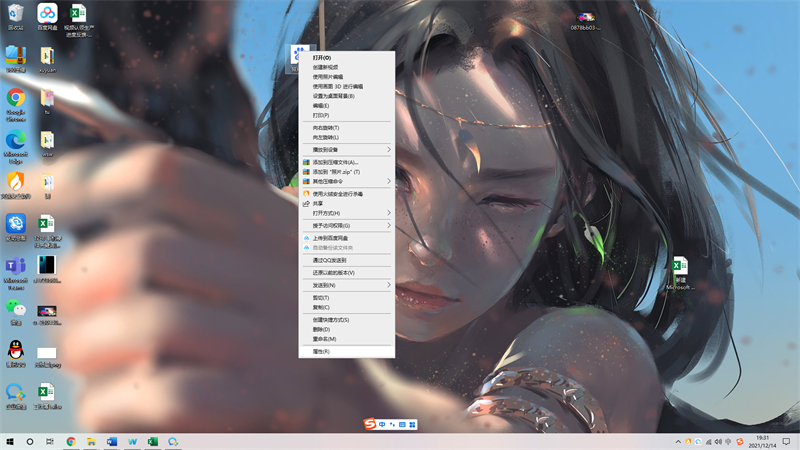
Task: Choose 向右旋转(T) in the context menu
Action: pyautogui.click(x=346, y=128)
